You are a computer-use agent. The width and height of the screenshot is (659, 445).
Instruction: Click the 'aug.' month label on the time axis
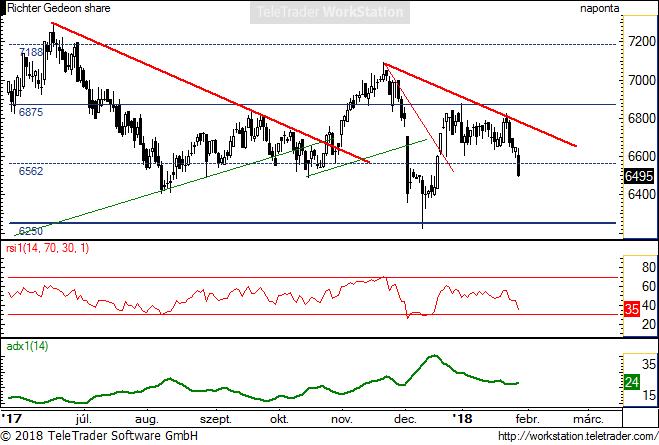coord(147,419)
